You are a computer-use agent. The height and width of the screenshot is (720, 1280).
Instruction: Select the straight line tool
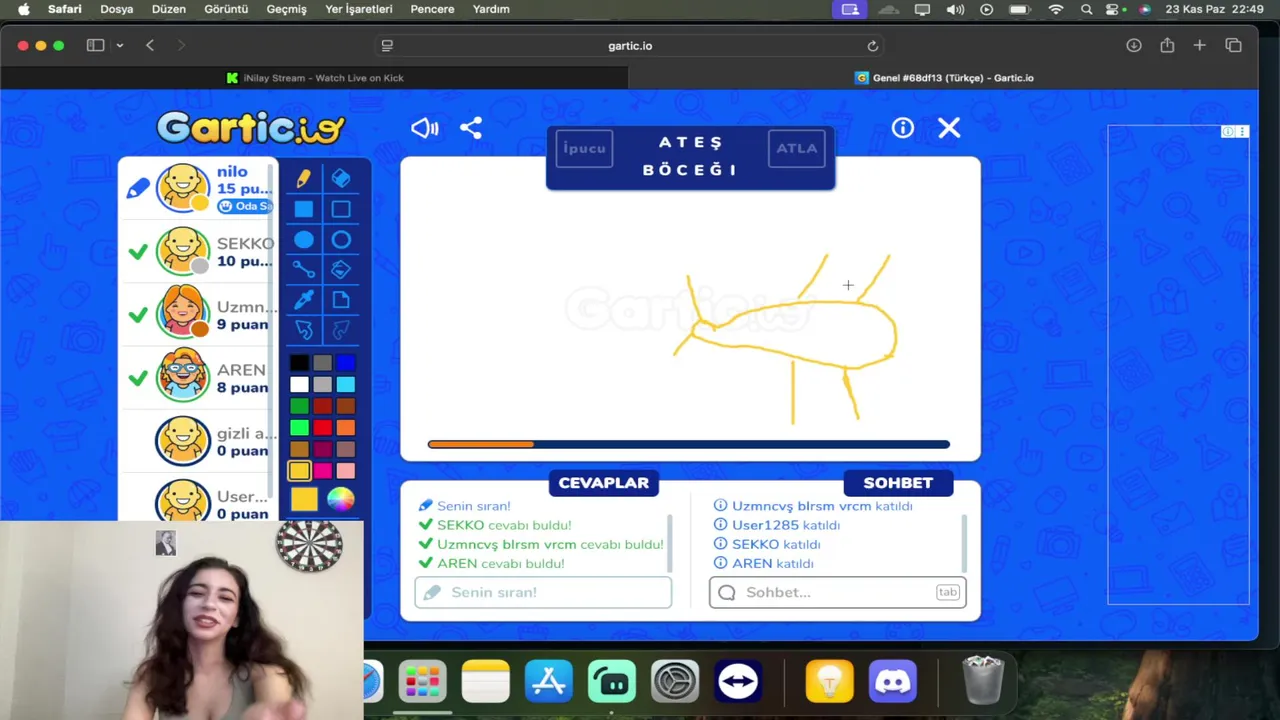303,270
